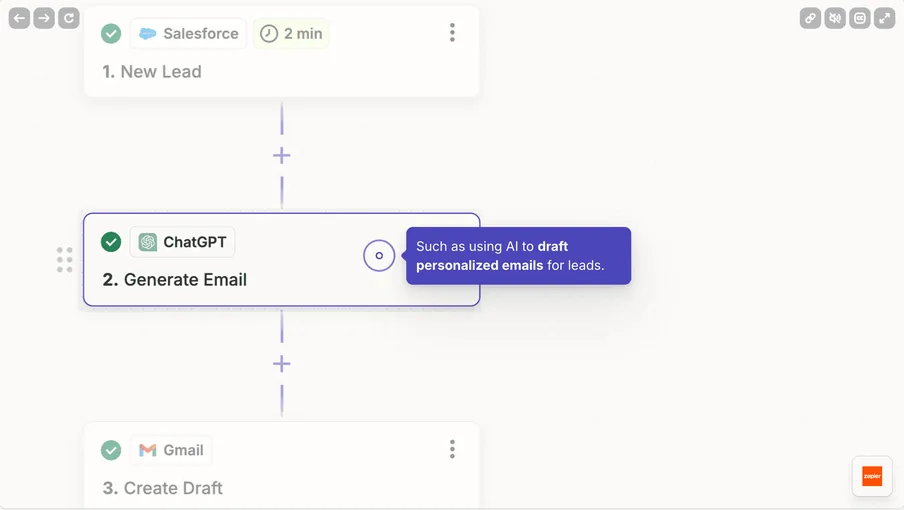Click the Gmail envelope logo
This screenshot has height=510, width=904.
click(x=148, y=450)
